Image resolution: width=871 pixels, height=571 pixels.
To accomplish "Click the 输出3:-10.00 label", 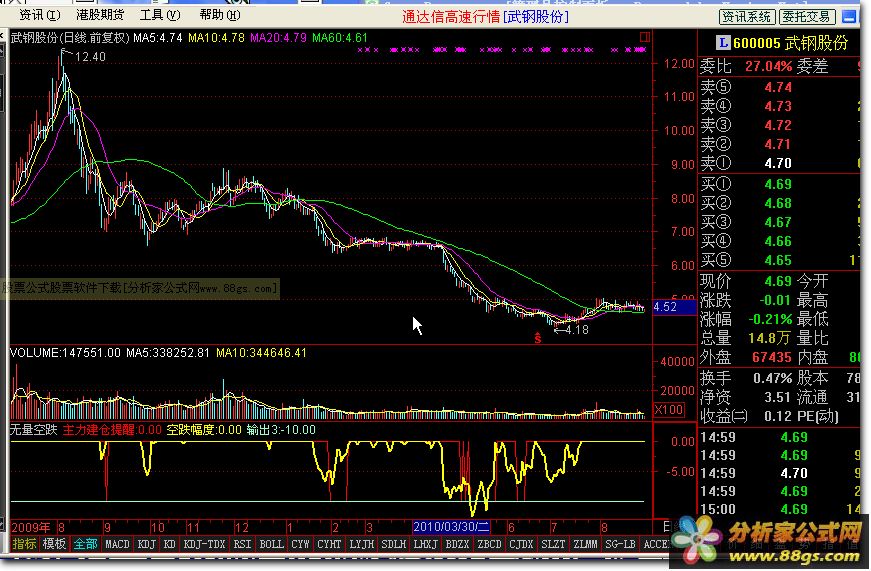I will point(281,430).
